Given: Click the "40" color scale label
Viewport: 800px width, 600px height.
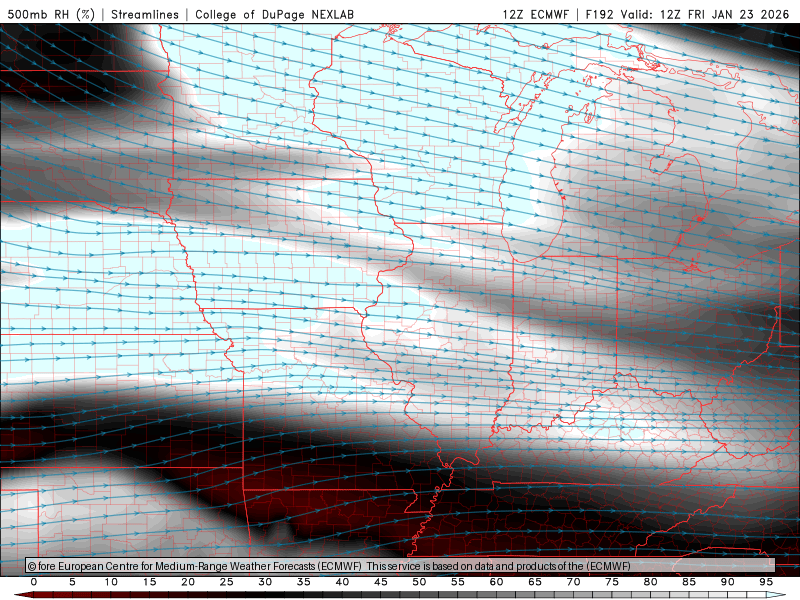Looking at the screenshot, I should point(342,582).
